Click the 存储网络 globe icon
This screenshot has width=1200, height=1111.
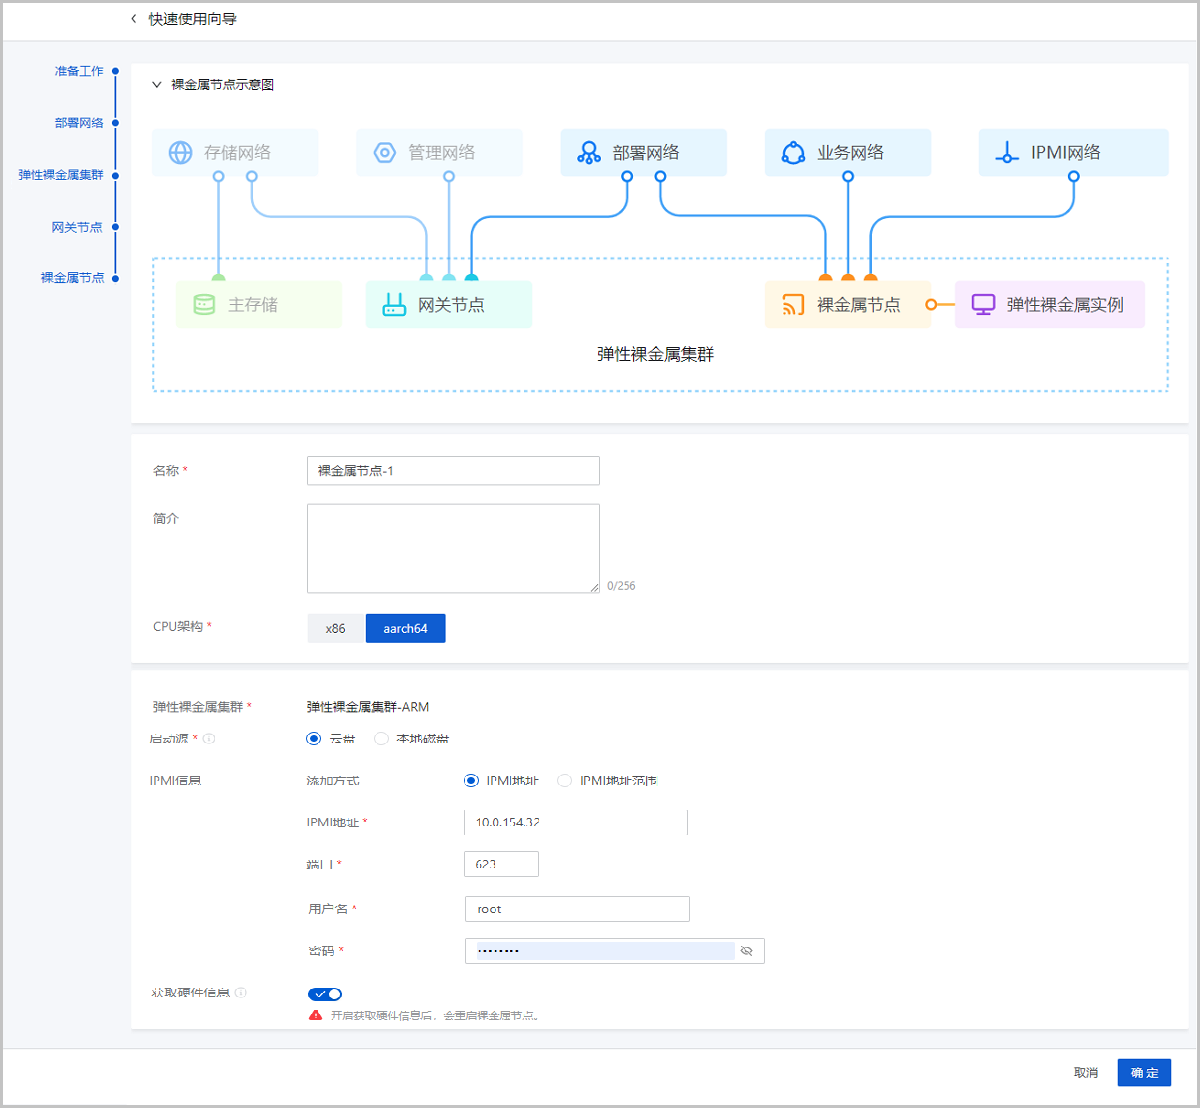tap(179, 152)
